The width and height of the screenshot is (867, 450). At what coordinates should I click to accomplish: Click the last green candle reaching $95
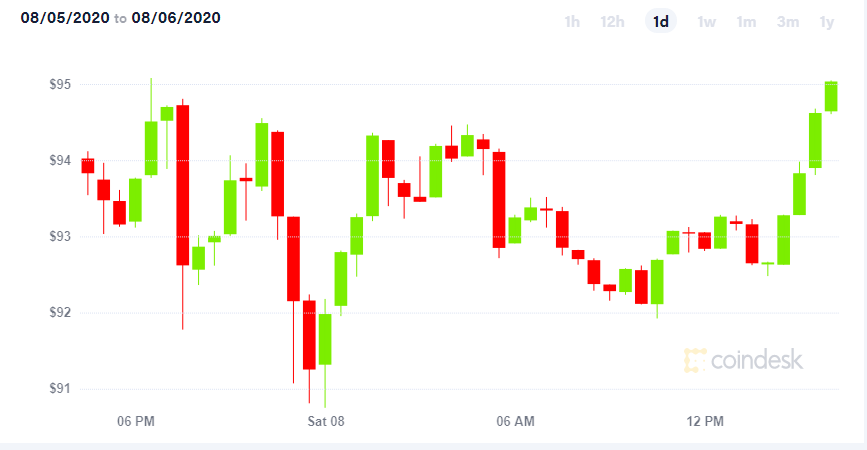[831, 96]
